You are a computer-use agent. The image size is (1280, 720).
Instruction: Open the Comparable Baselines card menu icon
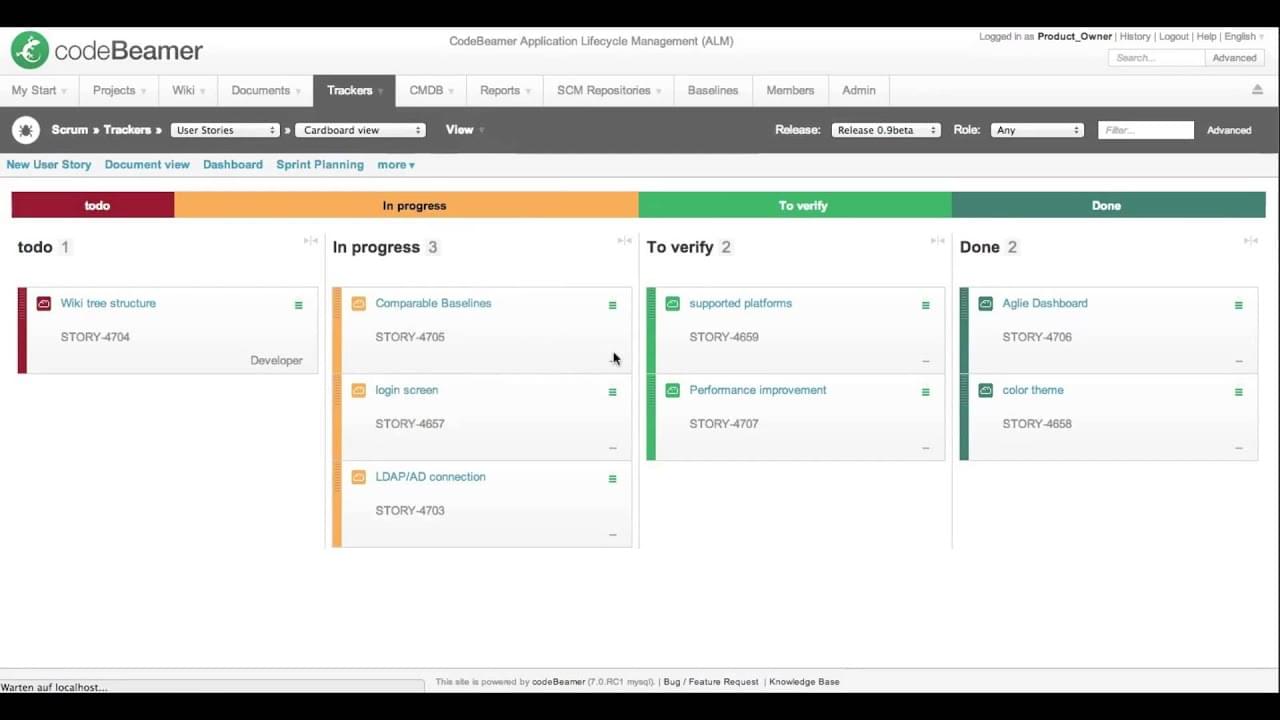pos(612,305)
